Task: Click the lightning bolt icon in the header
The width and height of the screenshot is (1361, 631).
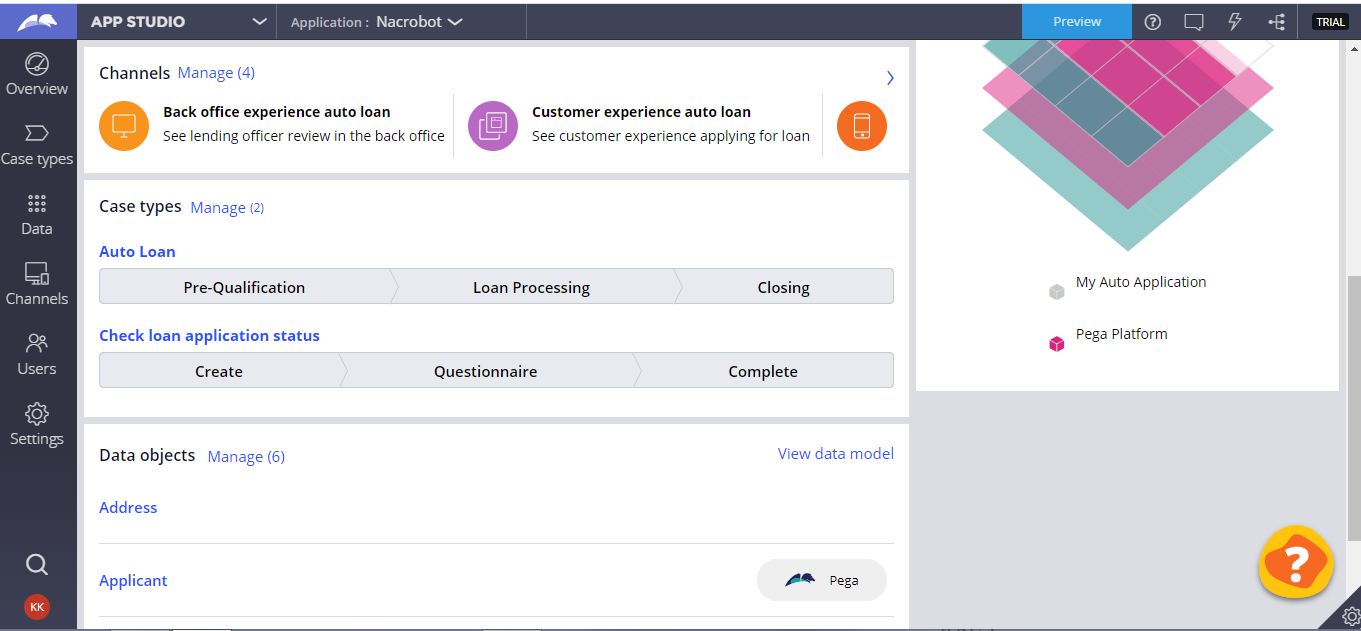Action: [x=1235, y=22]
